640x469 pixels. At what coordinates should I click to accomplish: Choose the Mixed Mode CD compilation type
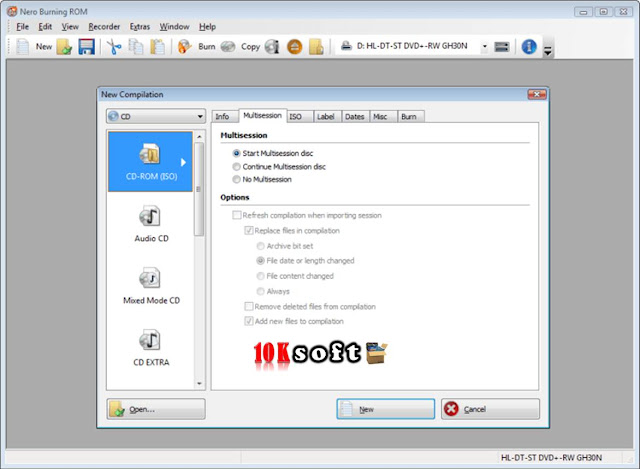pos(151,286)
